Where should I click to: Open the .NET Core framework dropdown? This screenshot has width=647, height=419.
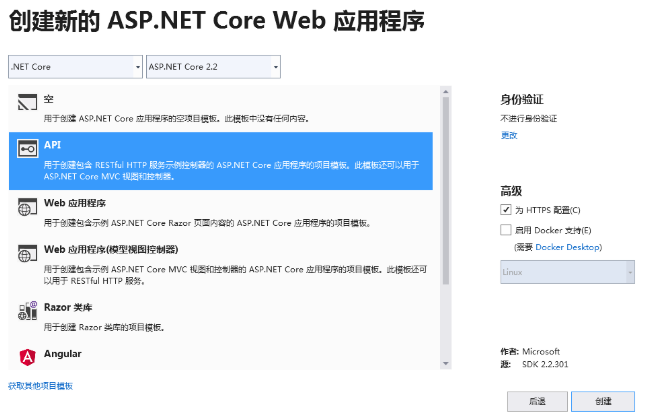tap(75, 67)
